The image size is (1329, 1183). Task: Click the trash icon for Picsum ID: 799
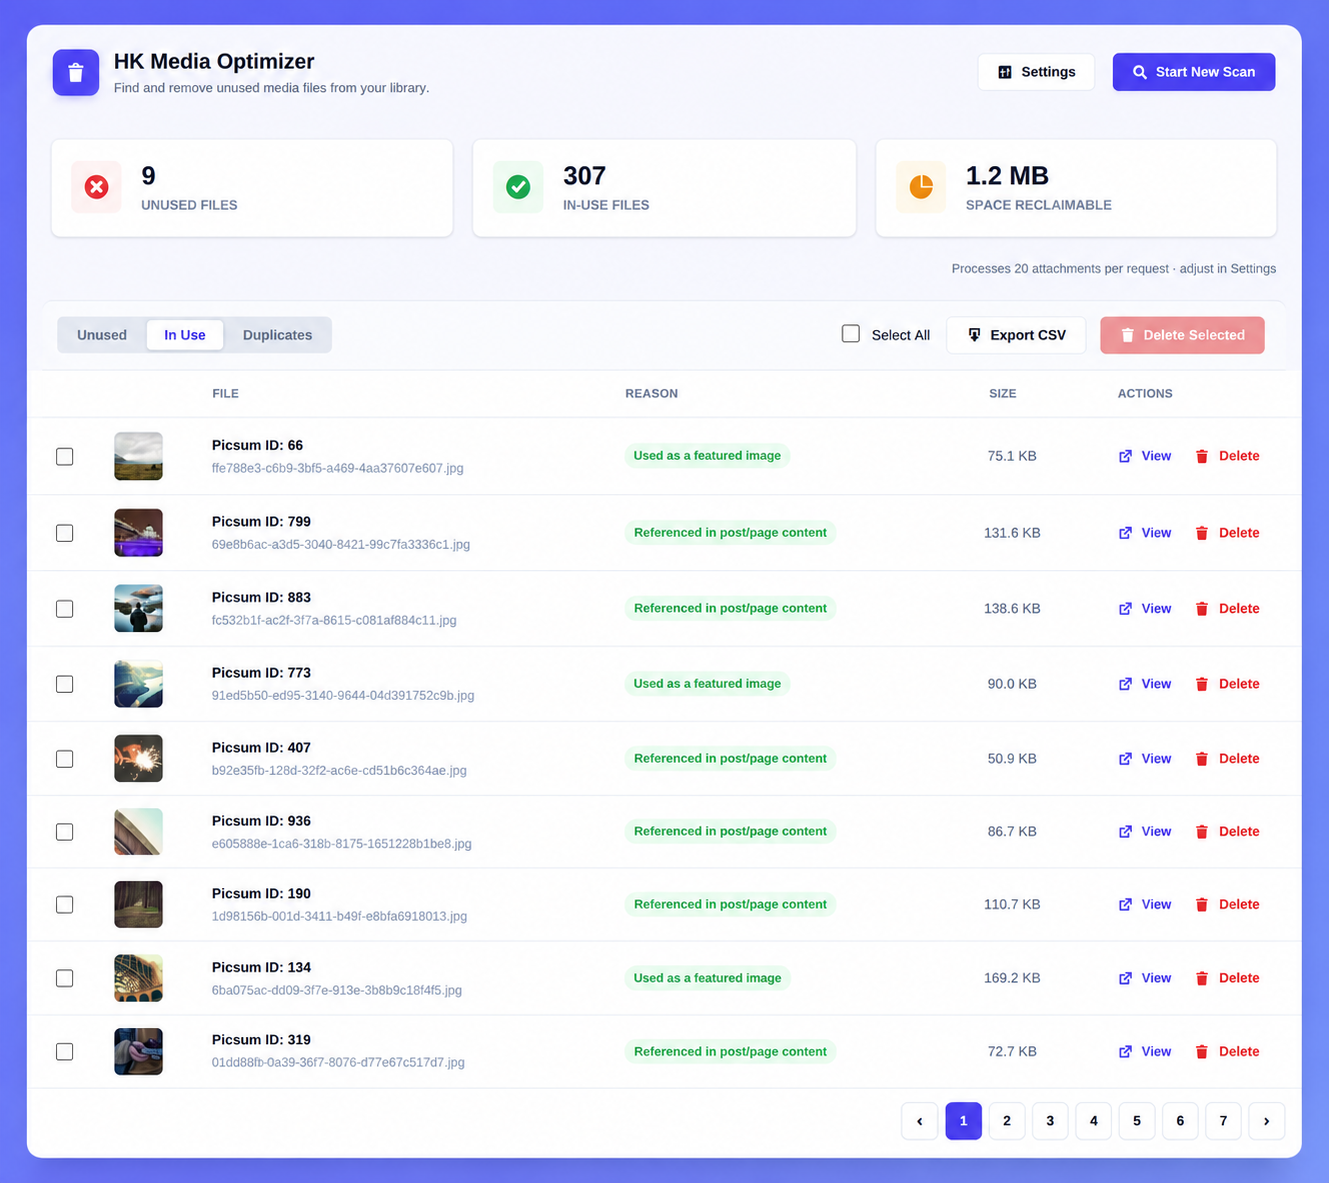(x=1202, y=533)
